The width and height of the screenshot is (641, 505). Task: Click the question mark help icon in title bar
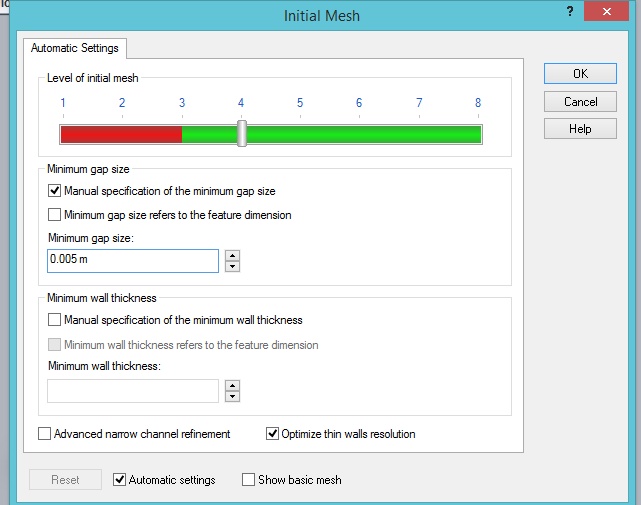tap(570, 11)
